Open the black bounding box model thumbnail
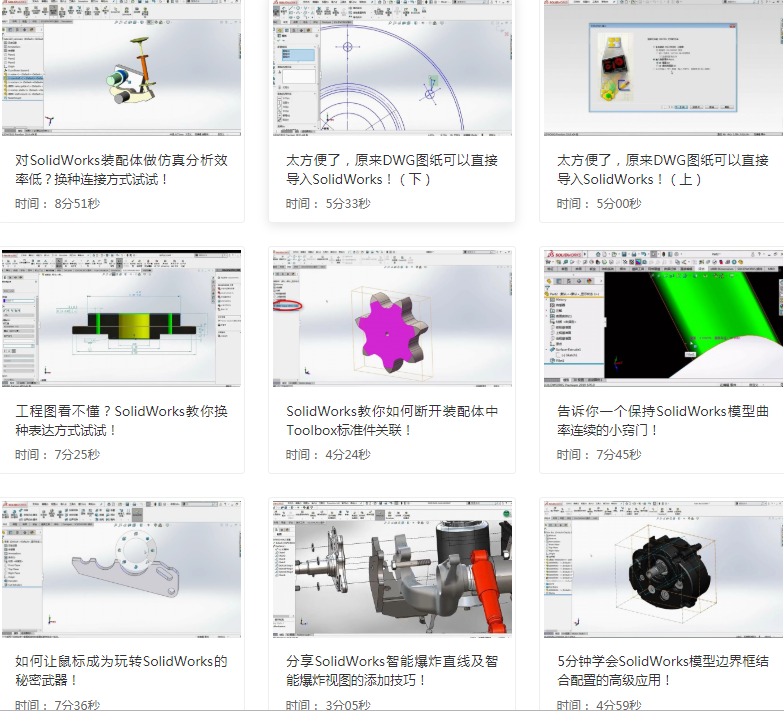Viewport: 784px width, 712px height. [662, 568]
